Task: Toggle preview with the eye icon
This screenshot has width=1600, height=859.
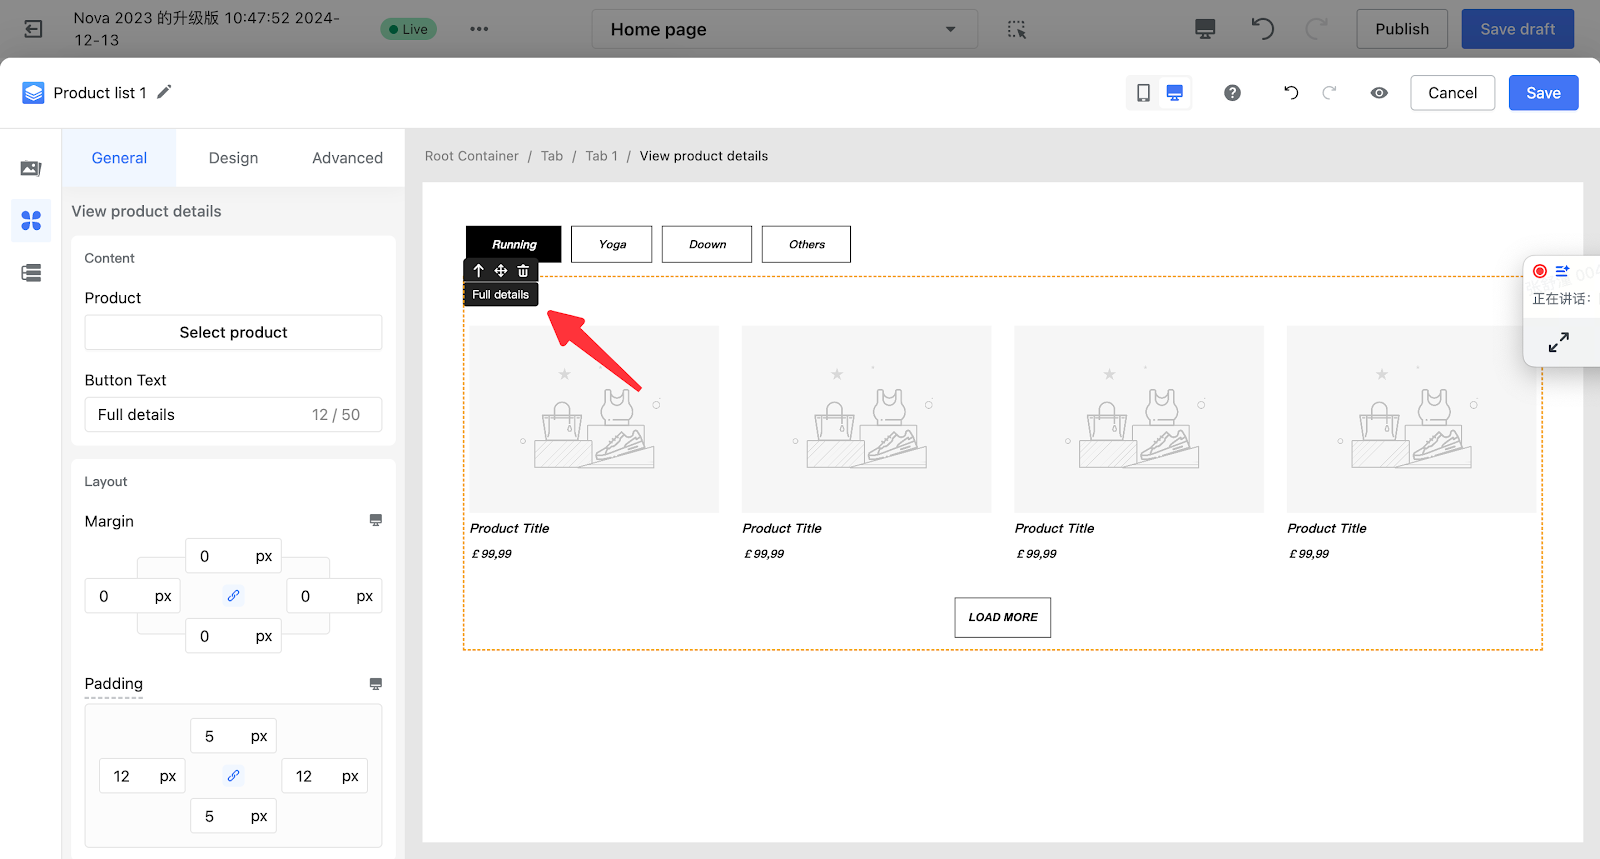Action: click(1379, 93)
